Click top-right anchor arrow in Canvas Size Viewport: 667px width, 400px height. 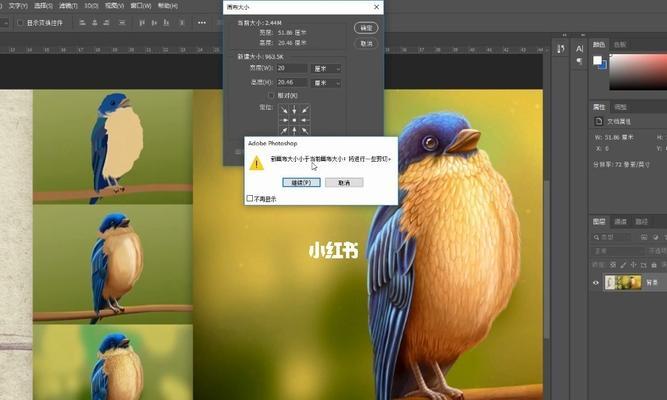point(305,110)
